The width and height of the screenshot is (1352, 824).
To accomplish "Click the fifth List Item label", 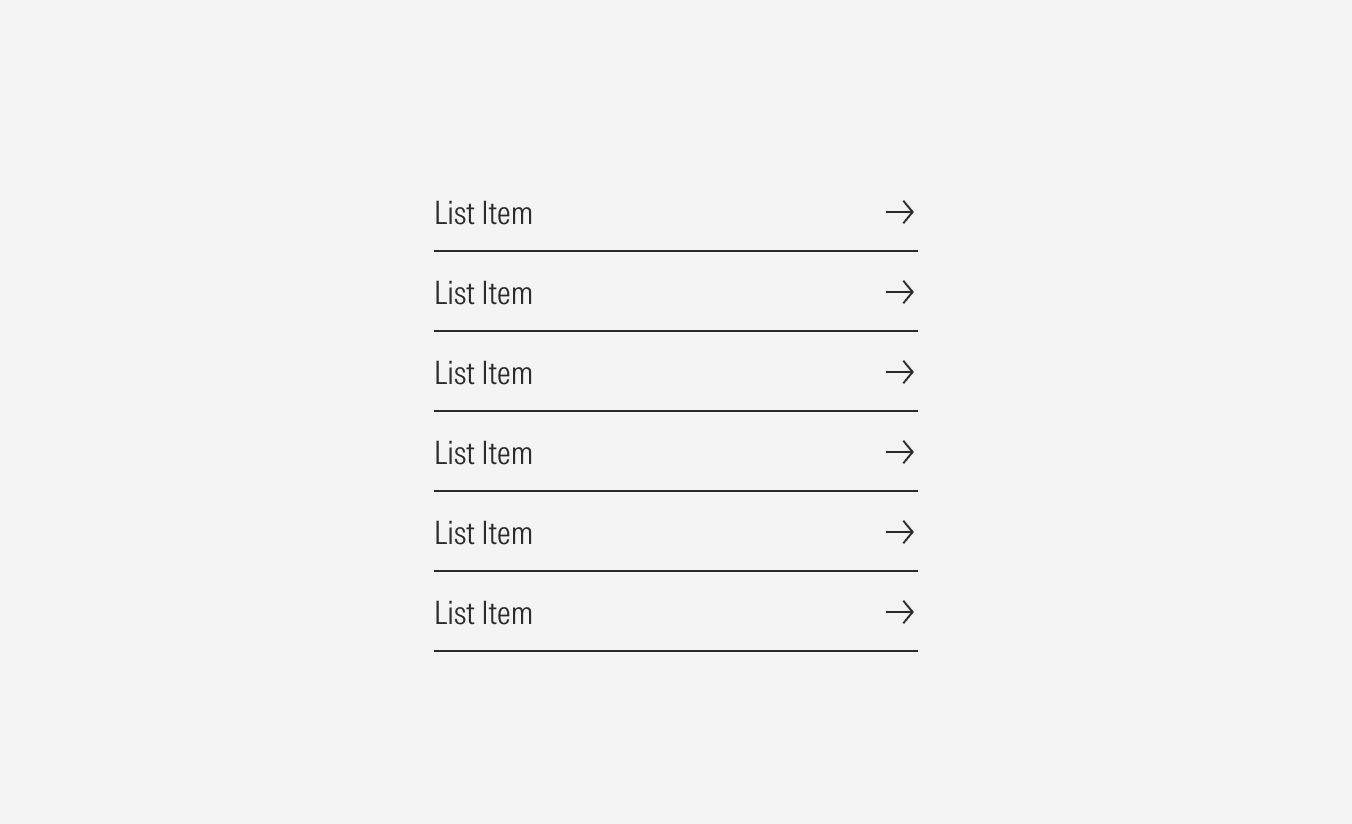I will pyautogui.click(x=483, y=533).
